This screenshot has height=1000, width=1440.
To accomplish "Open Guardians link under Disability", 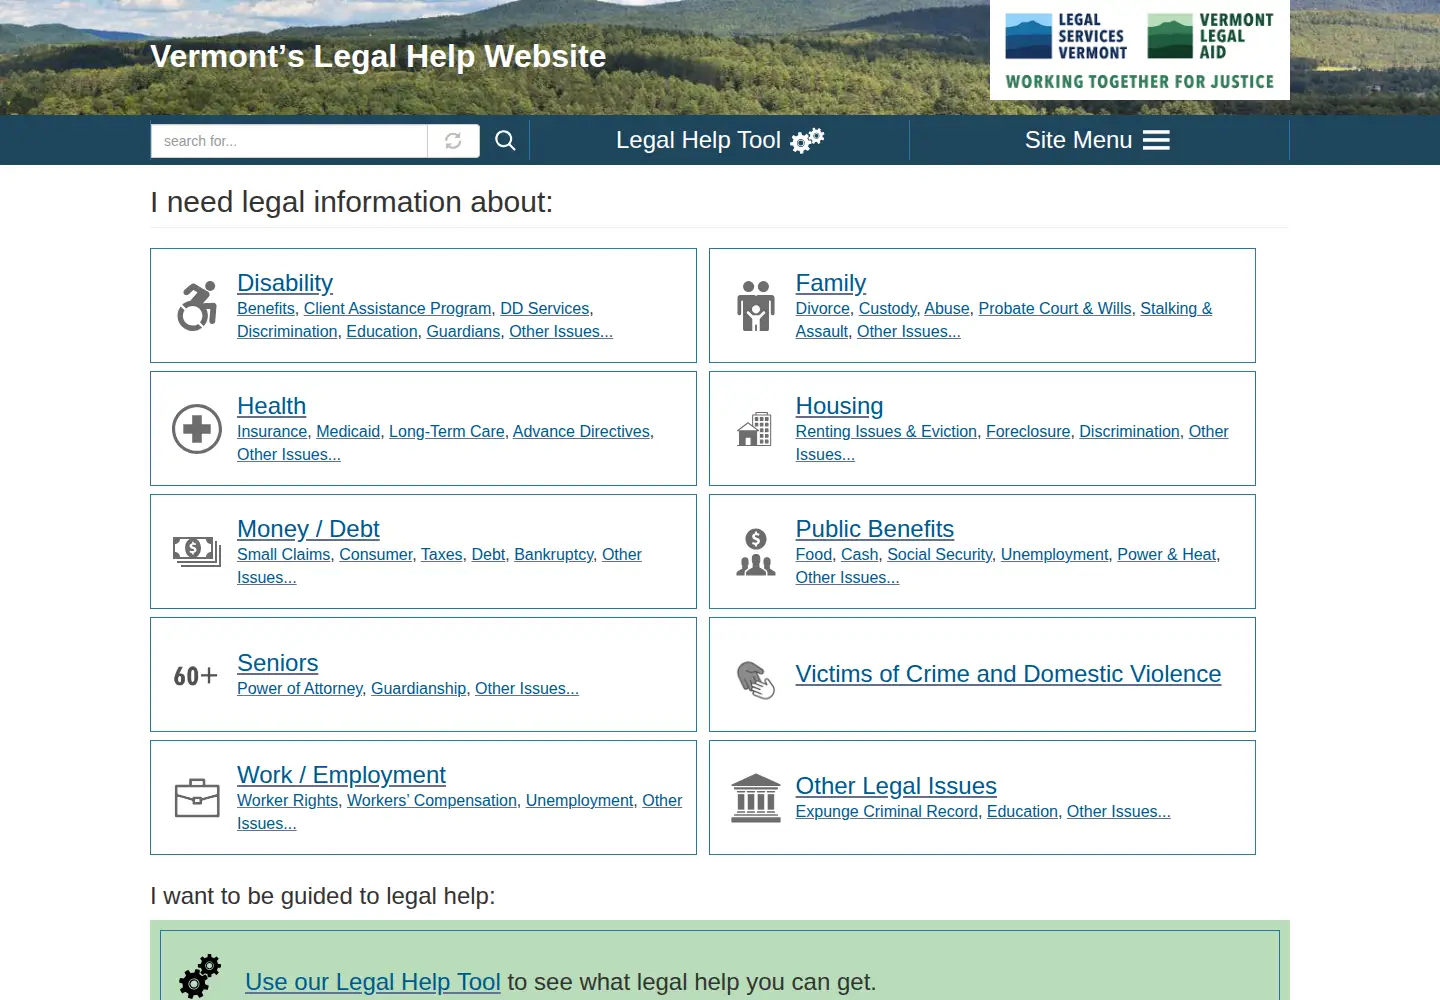I will 463,331.
